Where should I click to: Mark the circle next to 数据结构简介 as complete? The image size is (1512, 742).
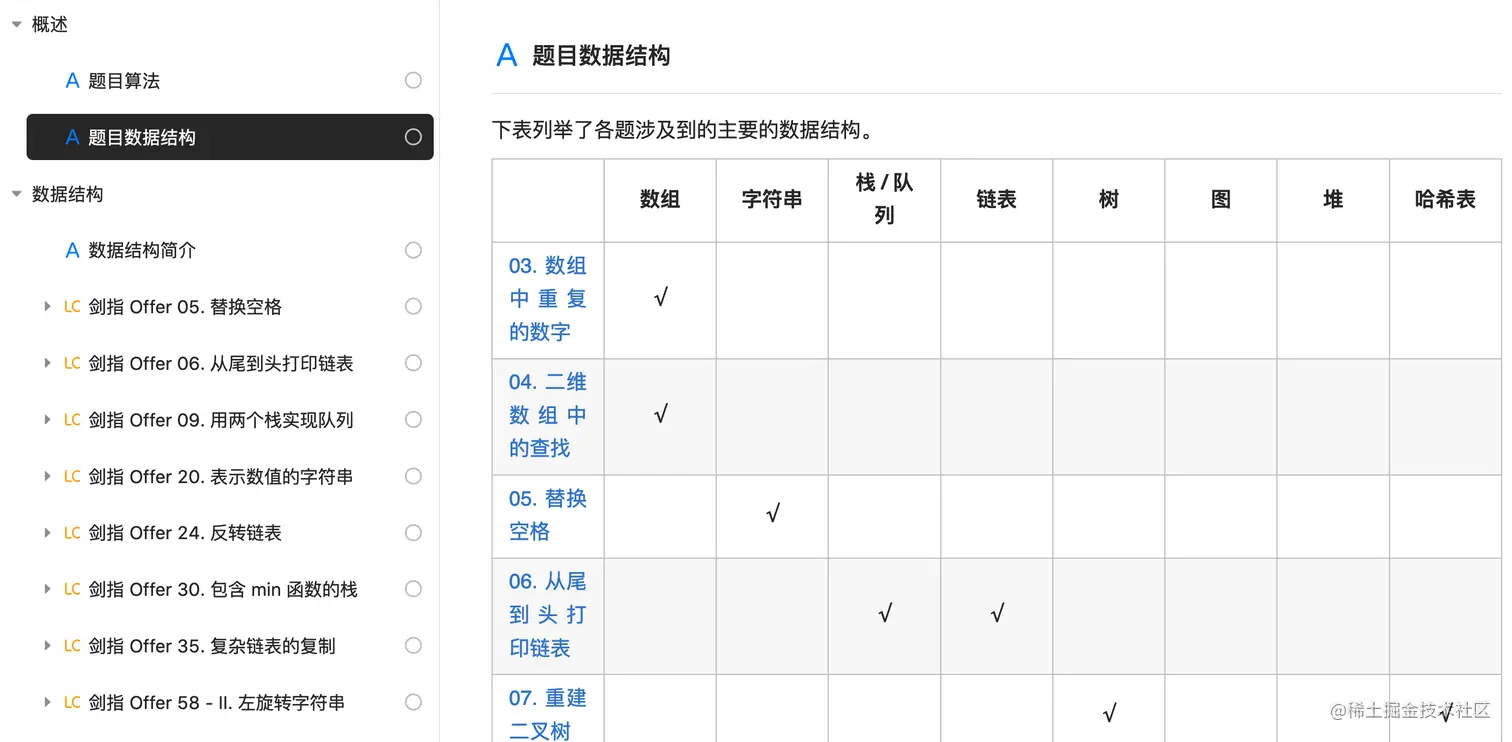point(413,250)
